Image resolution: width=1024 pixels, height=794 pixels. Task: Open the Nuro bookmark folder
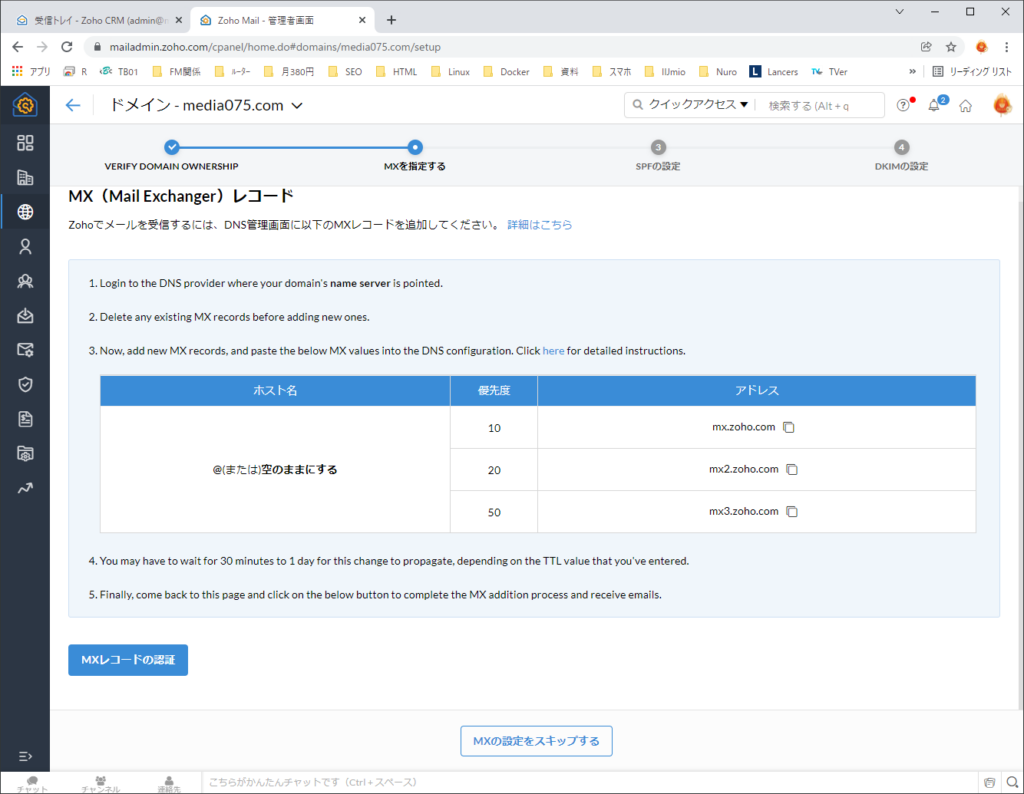coord(718,72)
